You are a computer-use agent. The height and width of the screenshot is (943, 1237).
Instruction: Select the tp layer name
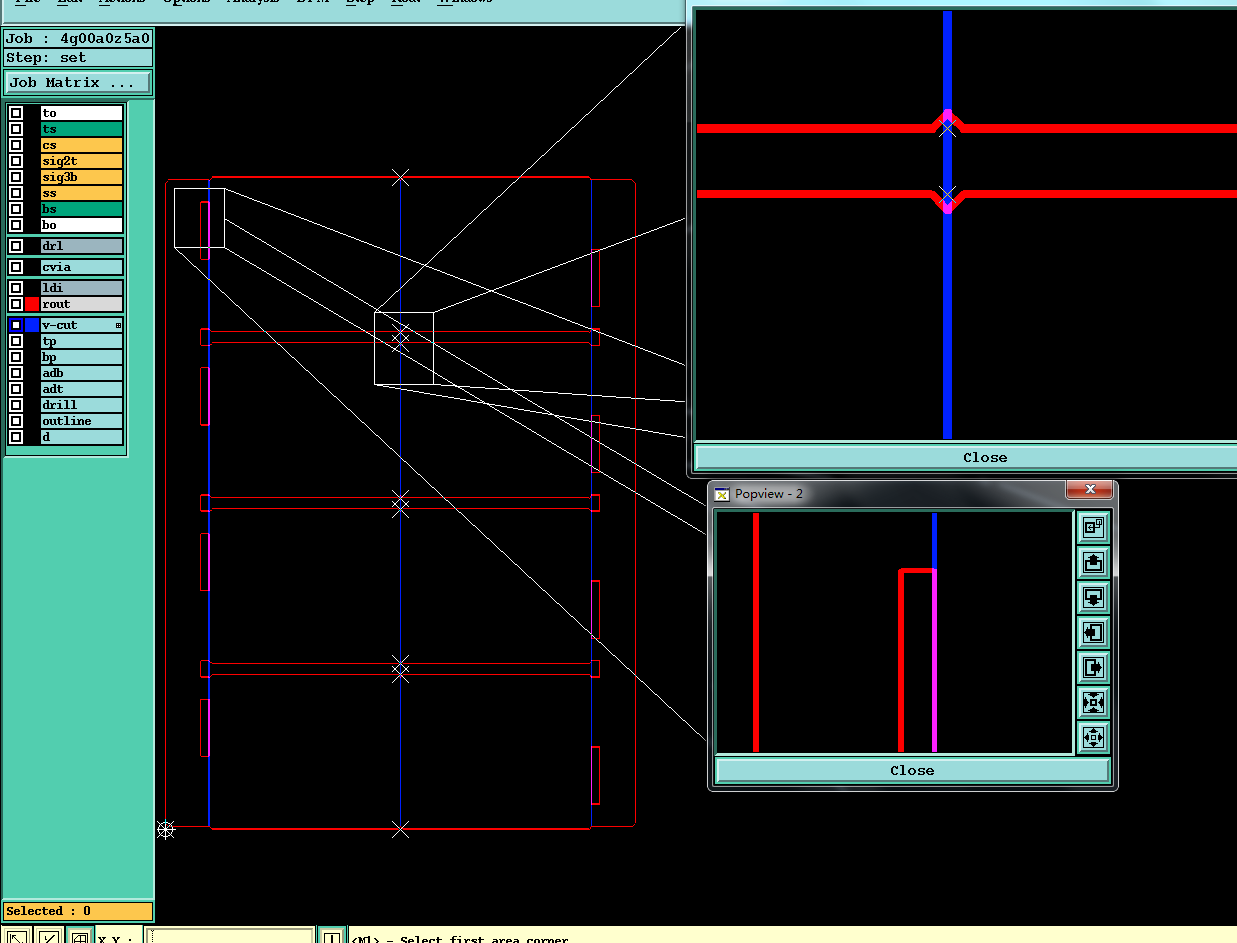(x=82, y=341)
